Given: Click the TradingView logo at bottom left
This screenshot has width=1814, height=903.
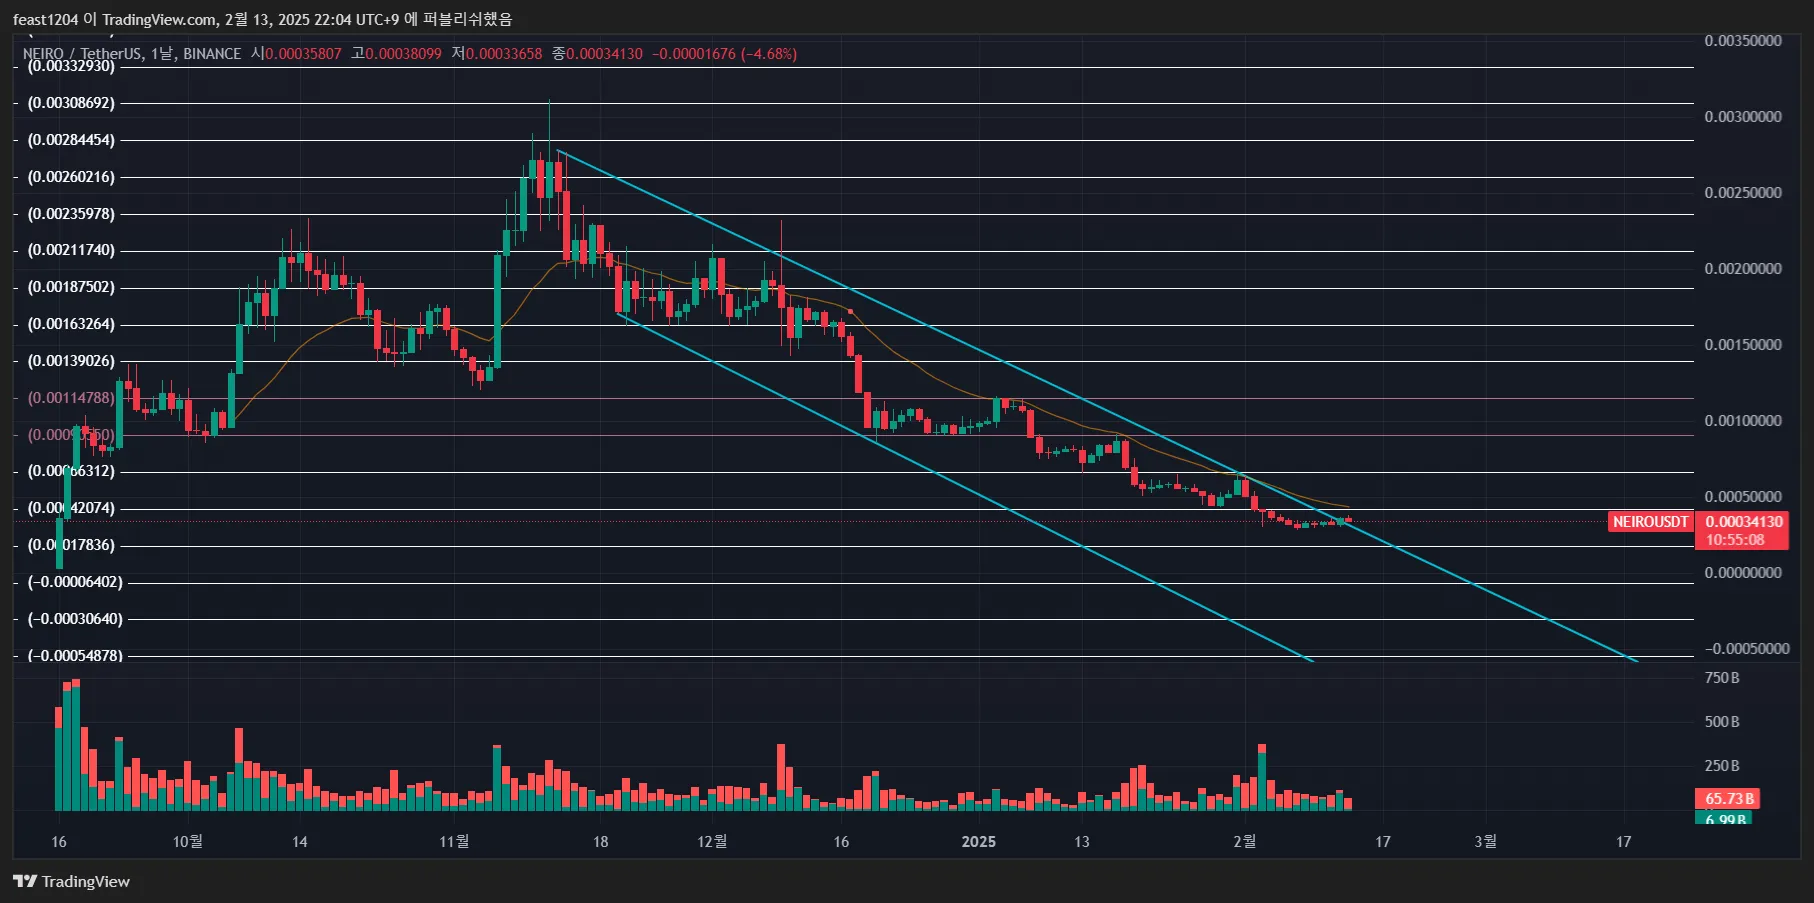Looking at the screenshot, I should pos(71,881).
